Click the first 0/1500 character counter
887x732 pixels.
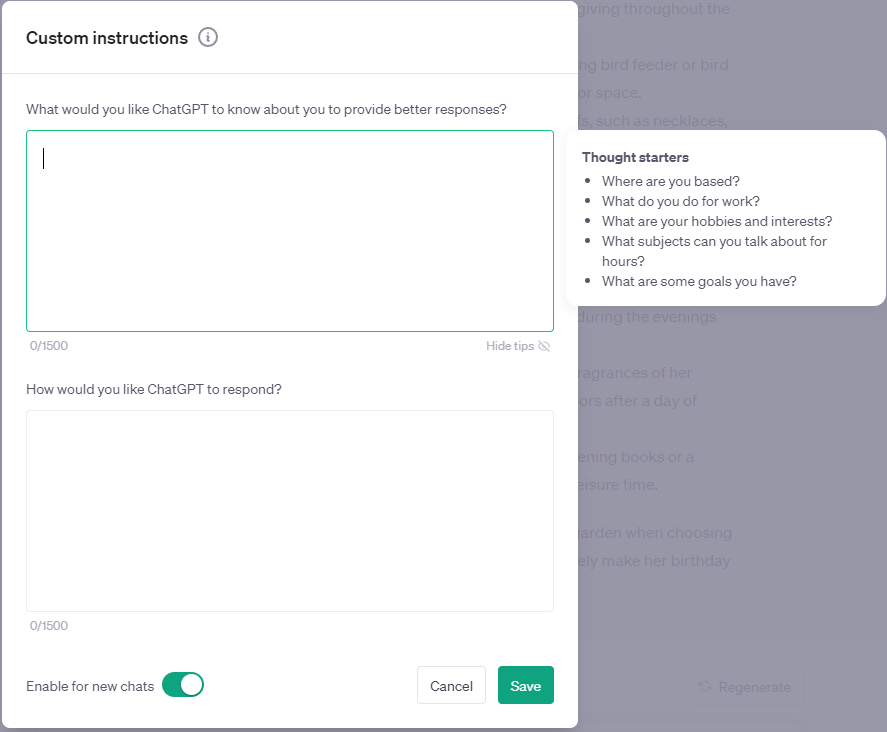[x=49, y=346]
